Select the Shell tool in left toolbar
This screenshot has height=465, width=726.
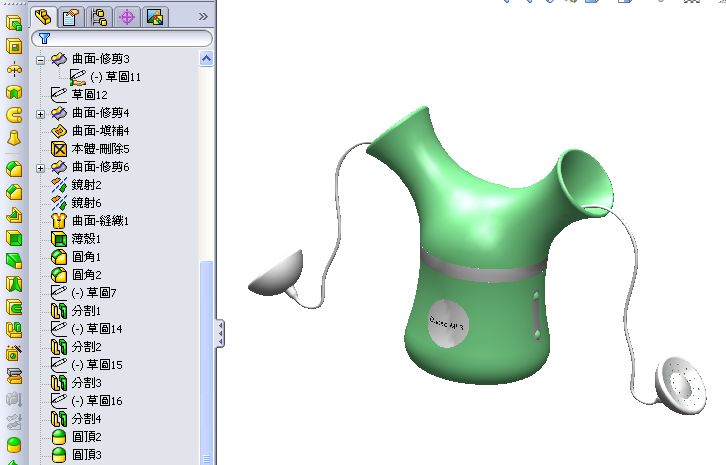pos(14,238)
